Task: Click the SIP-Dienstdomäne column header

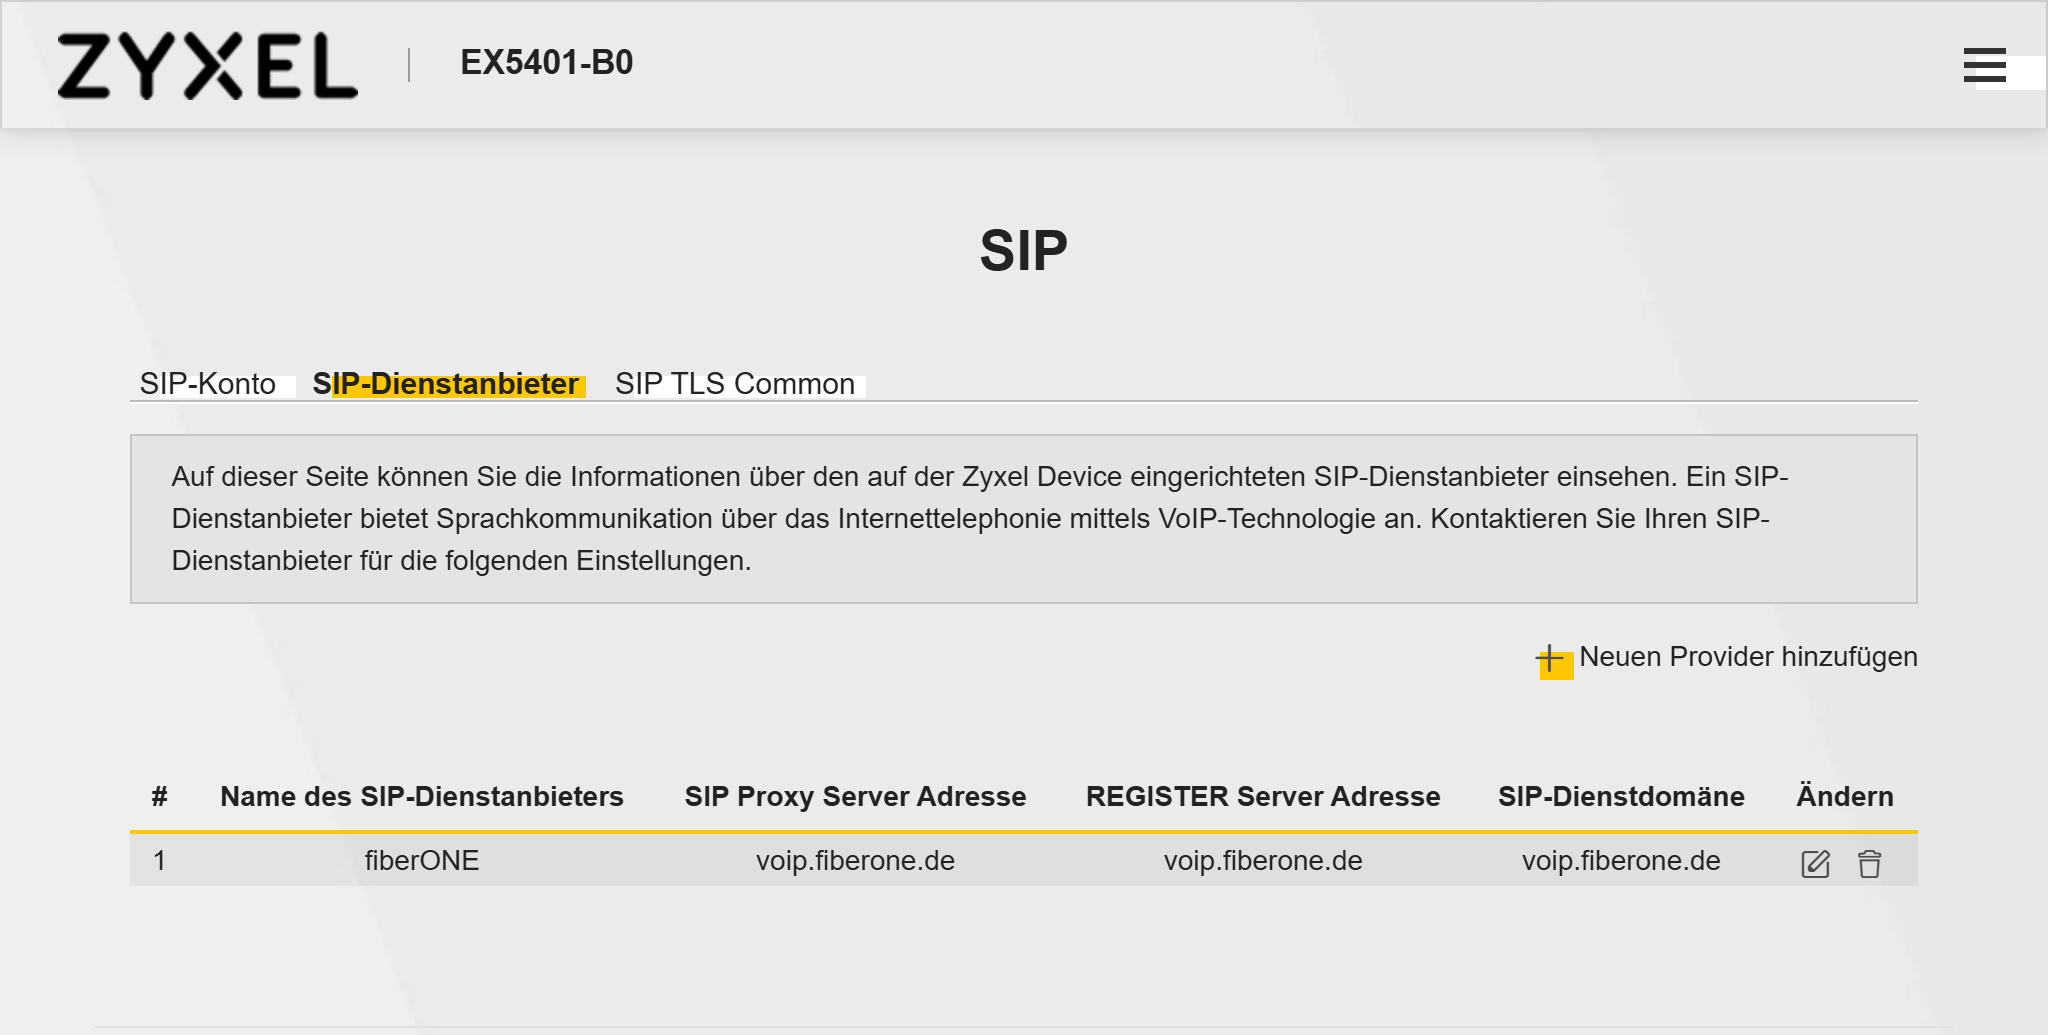Action: [1621, 797]
